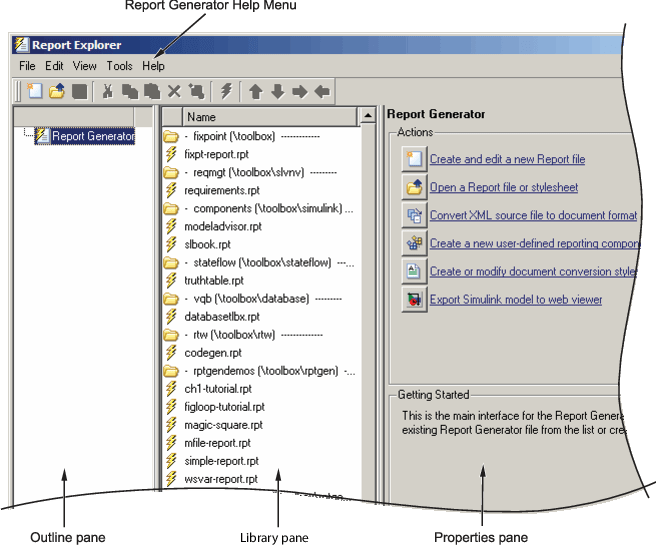This screenshot has width=656, height=545.
Task: Click the Save toolbar icon
Action: coord(79,91)
